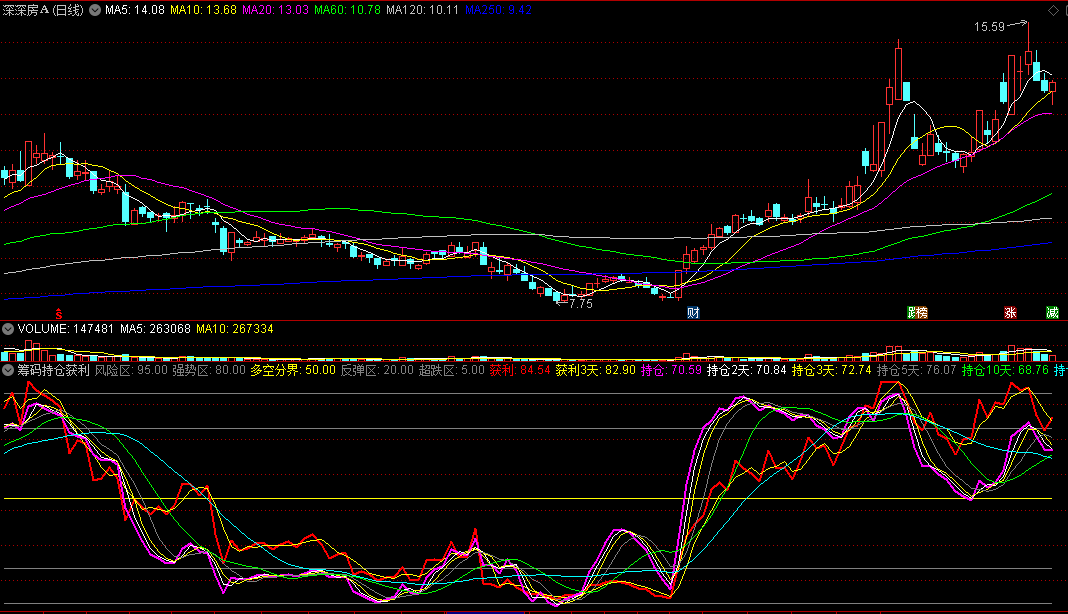Viewport: 1068px width, 614px height.
Task: Open the 筹码持仓获利 indicator dropdown arrow
Action: [x=8, y=370]
